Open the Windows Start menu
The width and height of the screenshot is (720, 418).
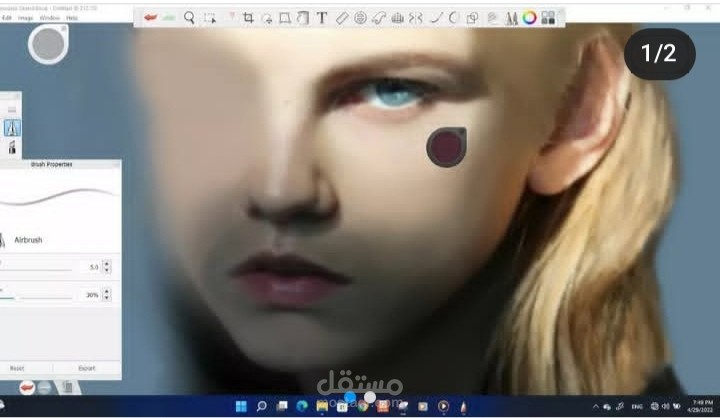coord(241,406)
